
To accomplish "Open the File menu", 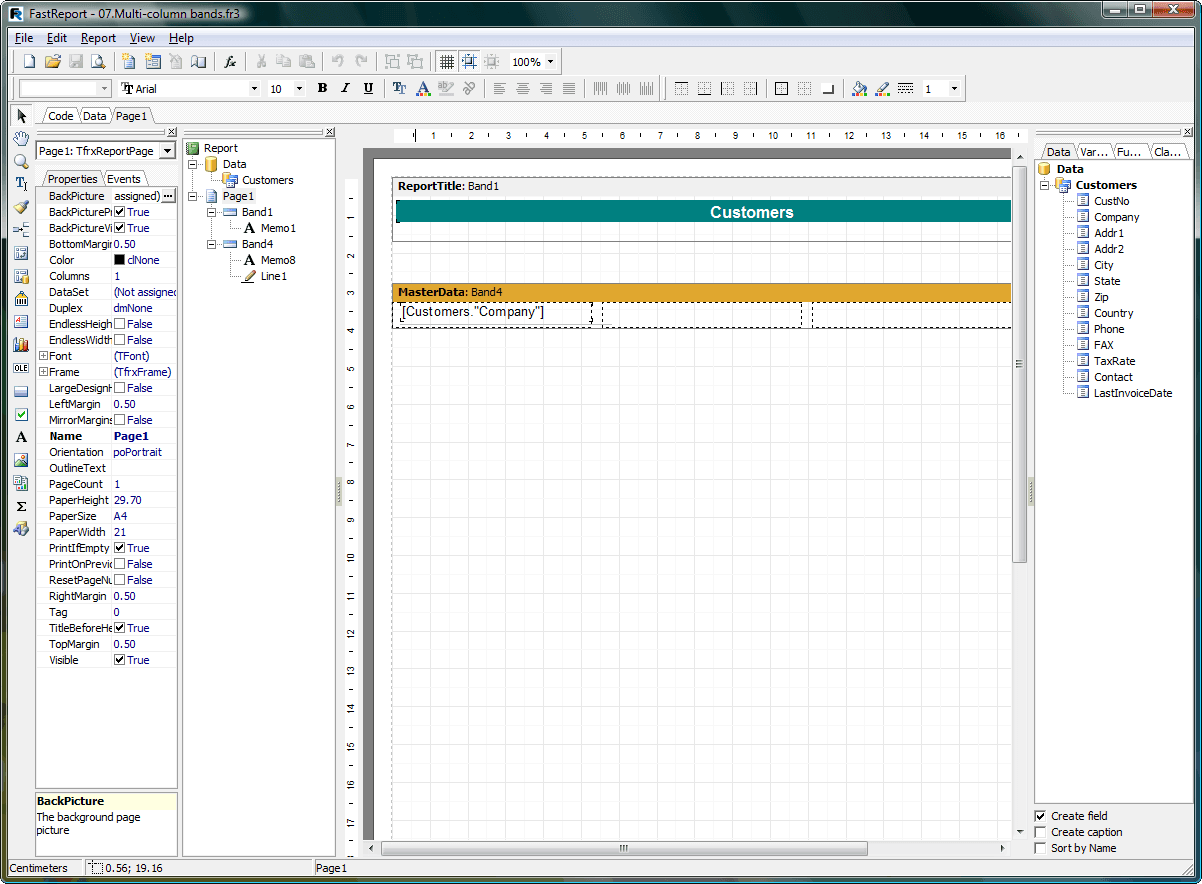I will click(x=24, y=38).
